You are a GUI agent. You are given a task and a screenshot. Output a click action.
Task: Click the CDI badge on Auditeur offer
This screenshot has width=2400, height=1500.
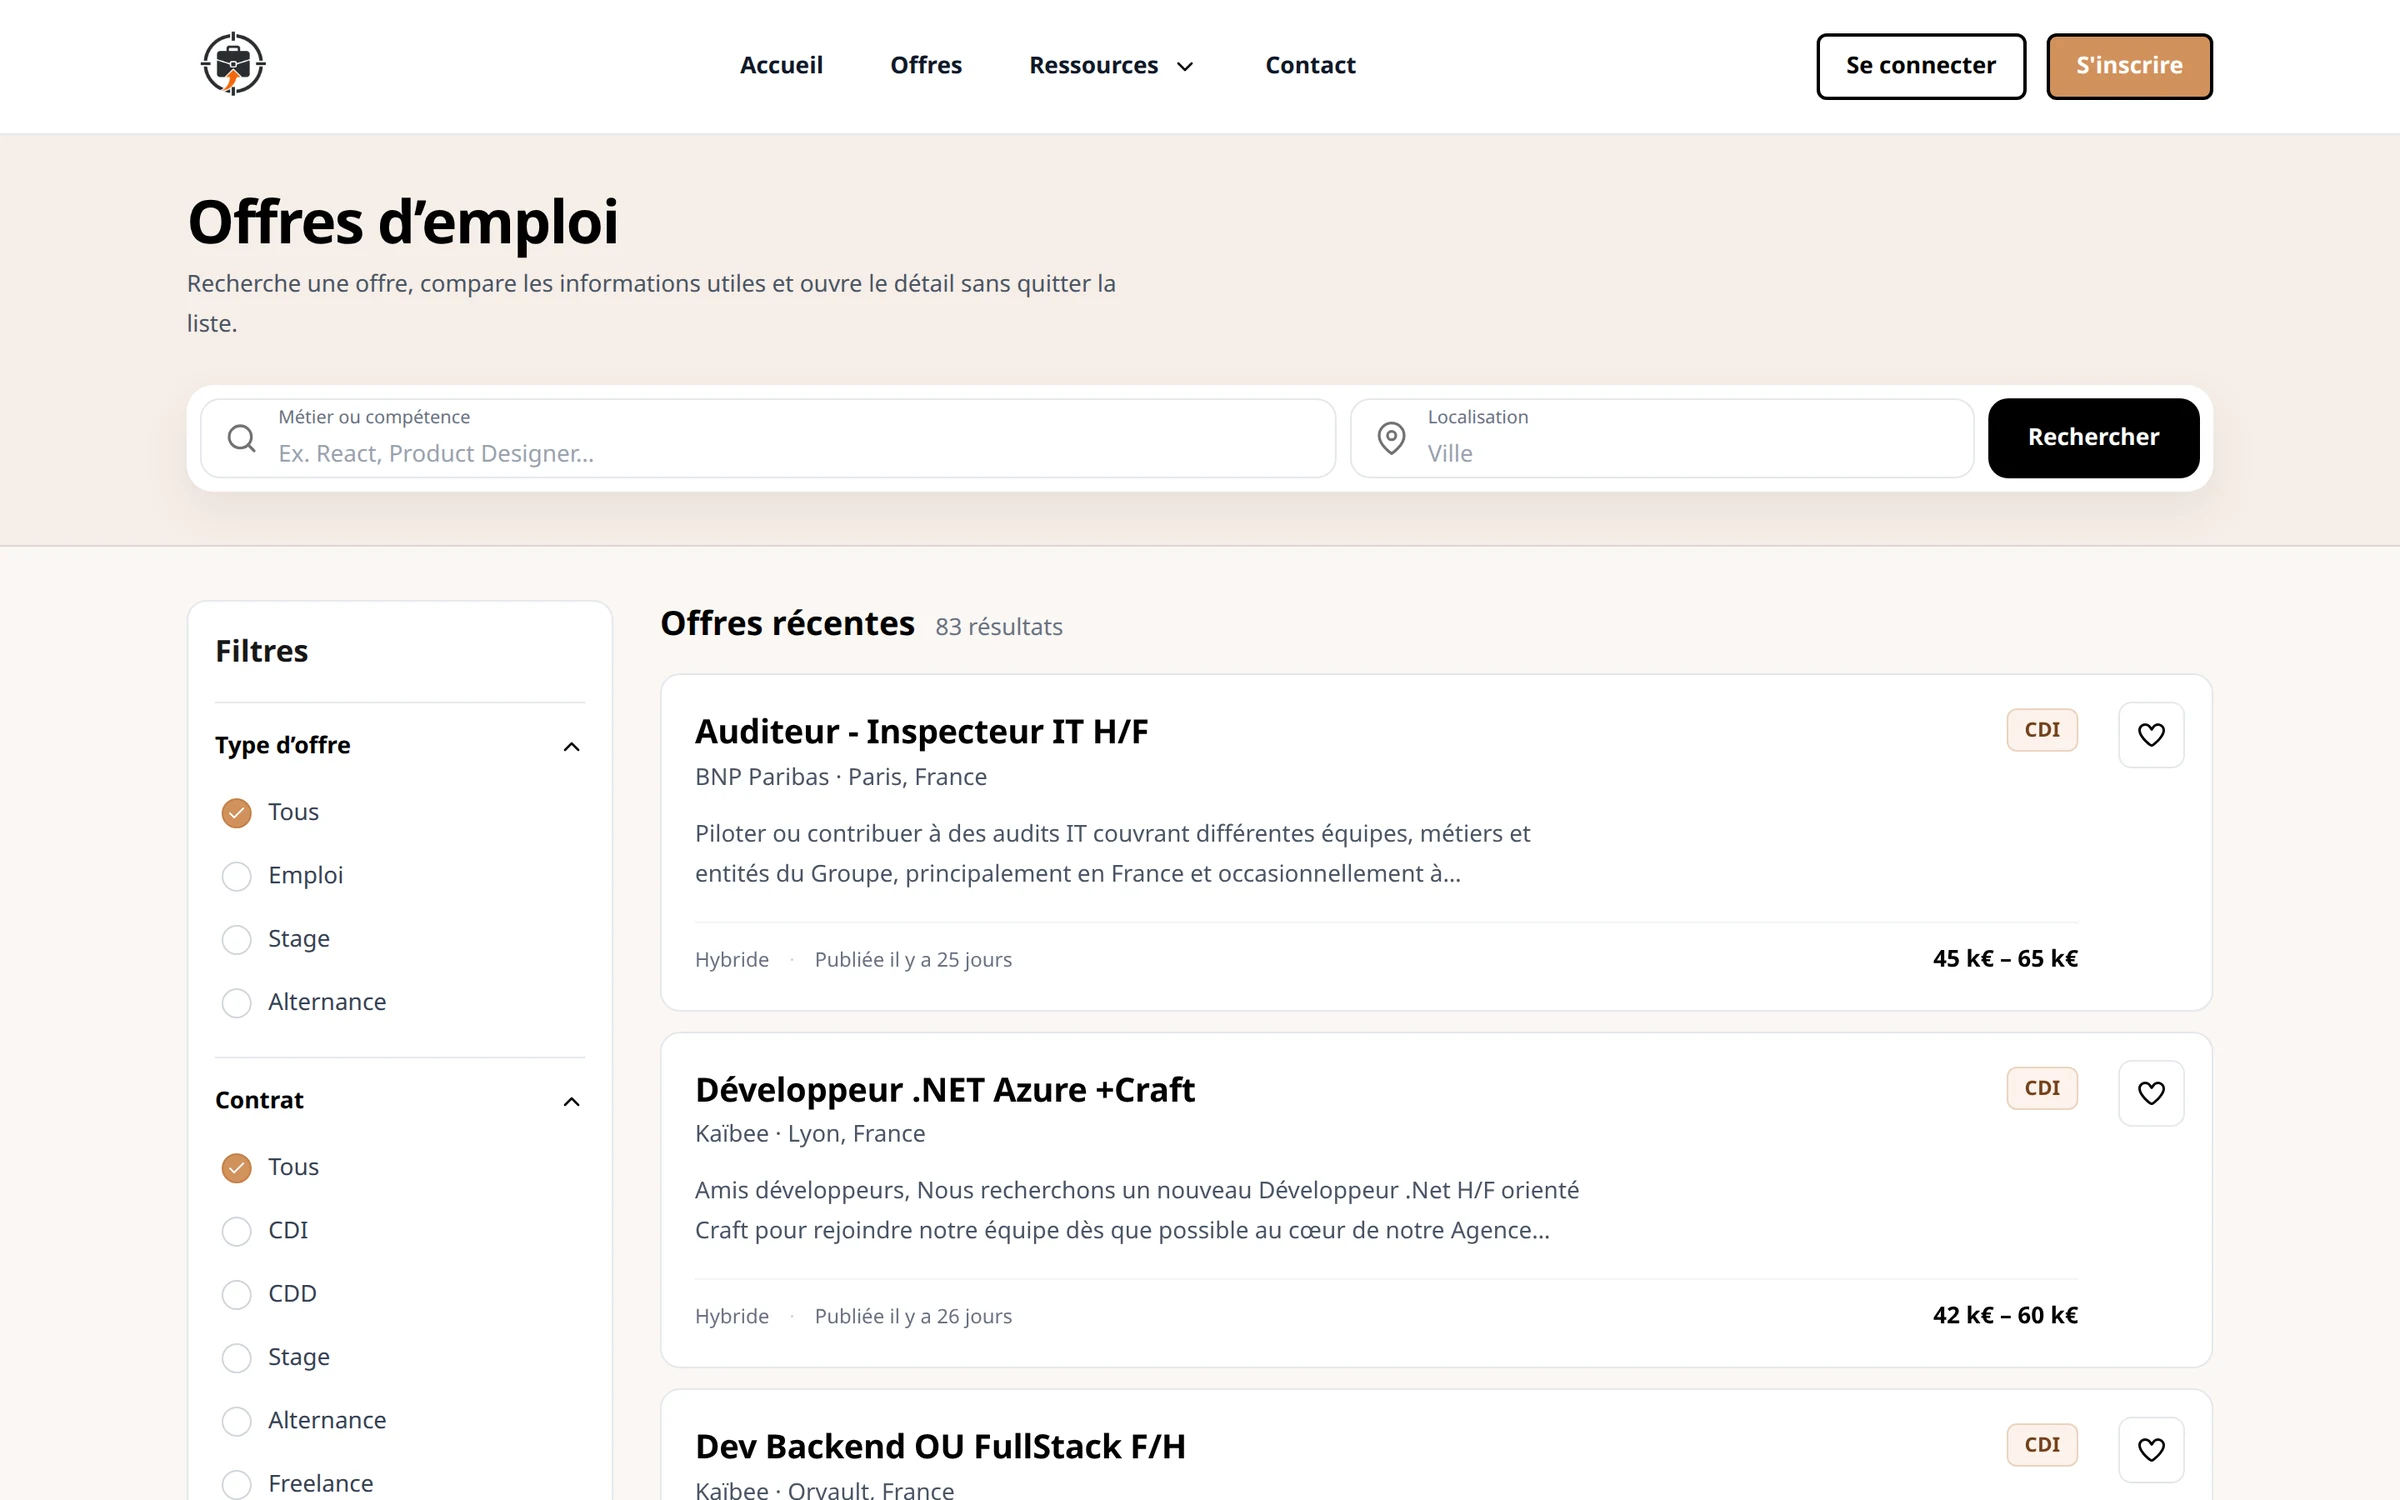[2041, 730]
